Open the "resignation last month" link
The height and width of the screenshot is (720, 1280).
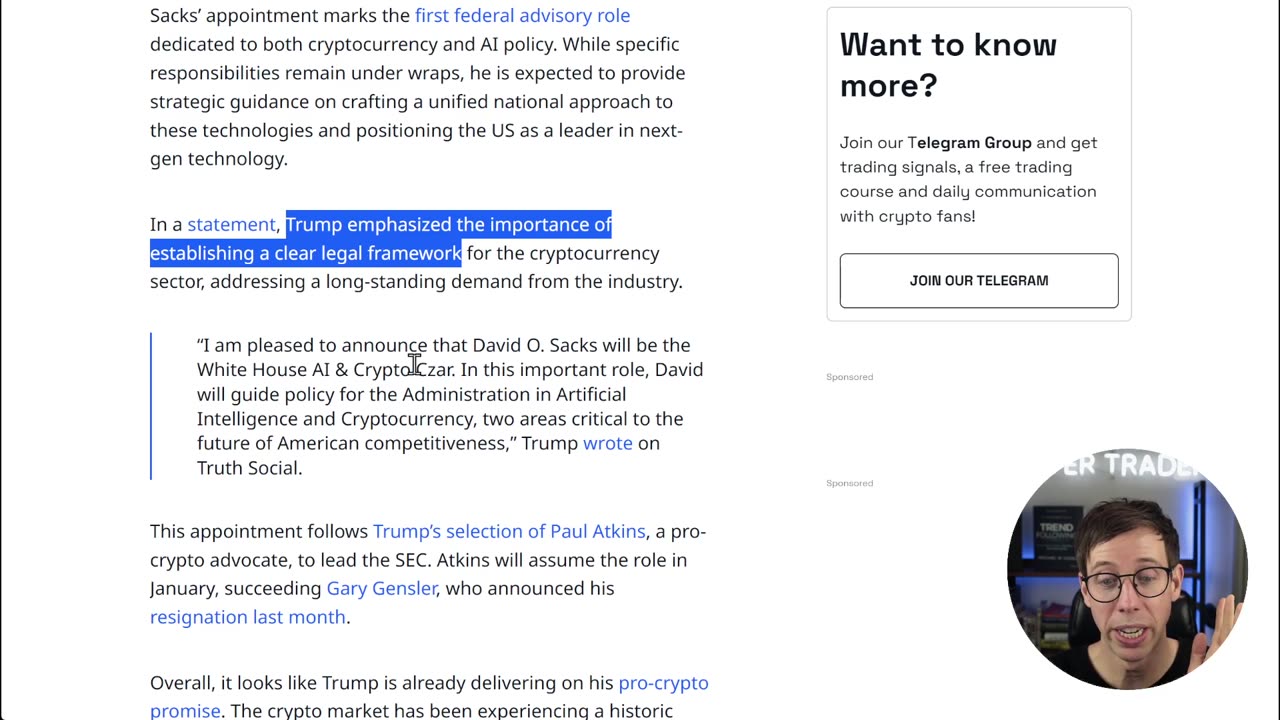coord(247,617)
